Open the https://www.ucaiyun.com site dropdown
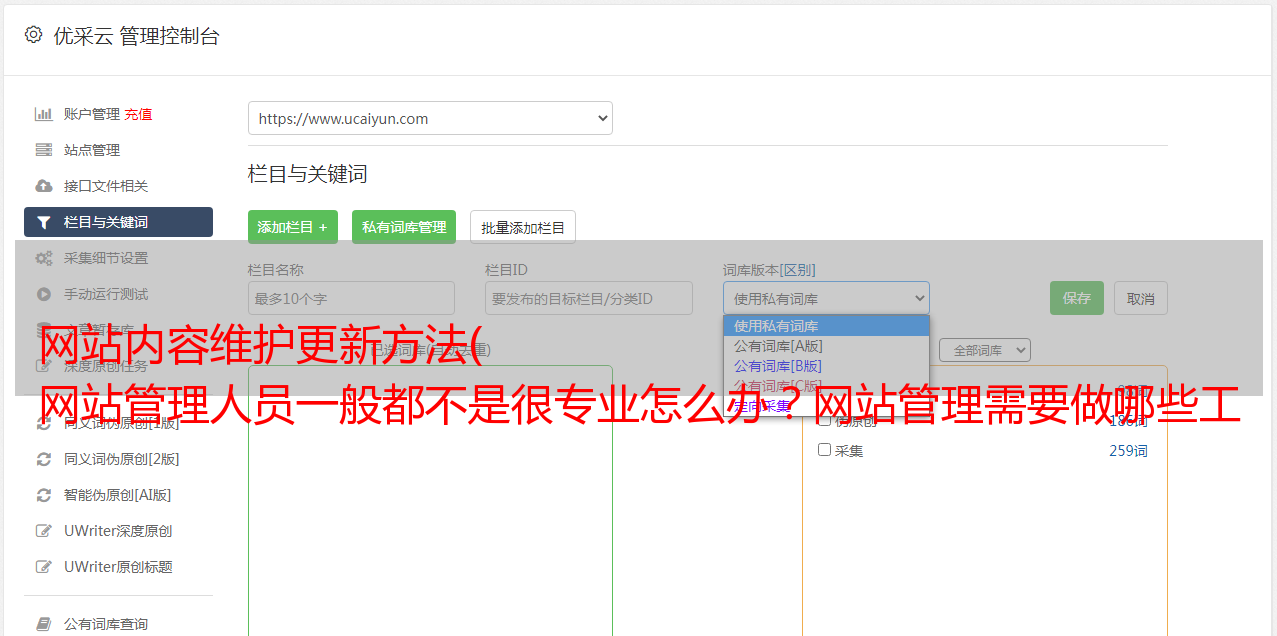This screenshot has width=1277, height=636. pyautogui.click(x=430, y=118)
